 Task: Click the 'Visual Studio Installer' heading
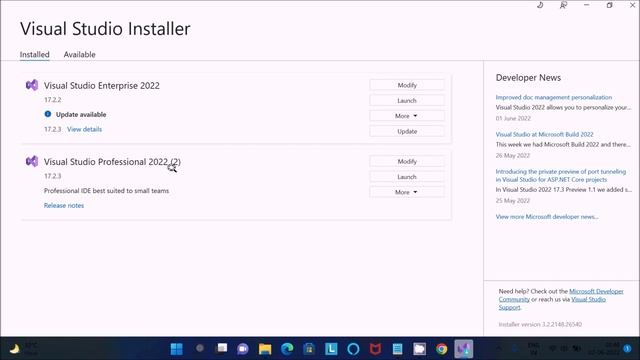[x=105, y=29]
